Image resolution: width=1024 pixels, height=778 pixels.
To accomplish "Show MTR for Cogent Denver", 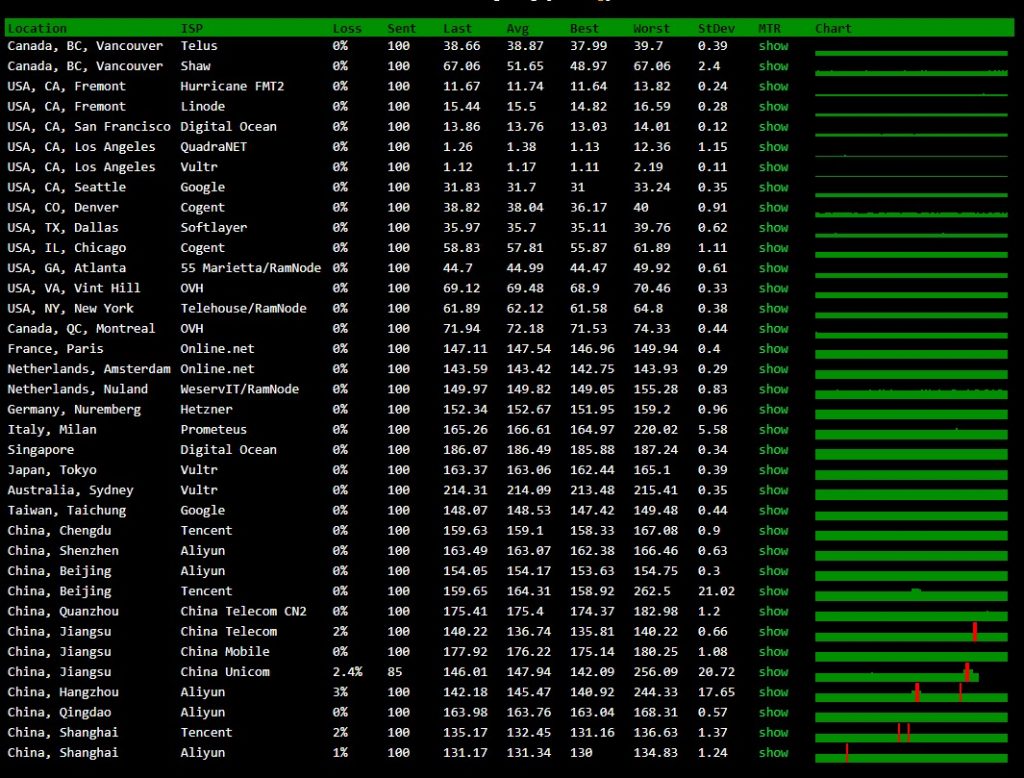I will [x=773, y=208].
